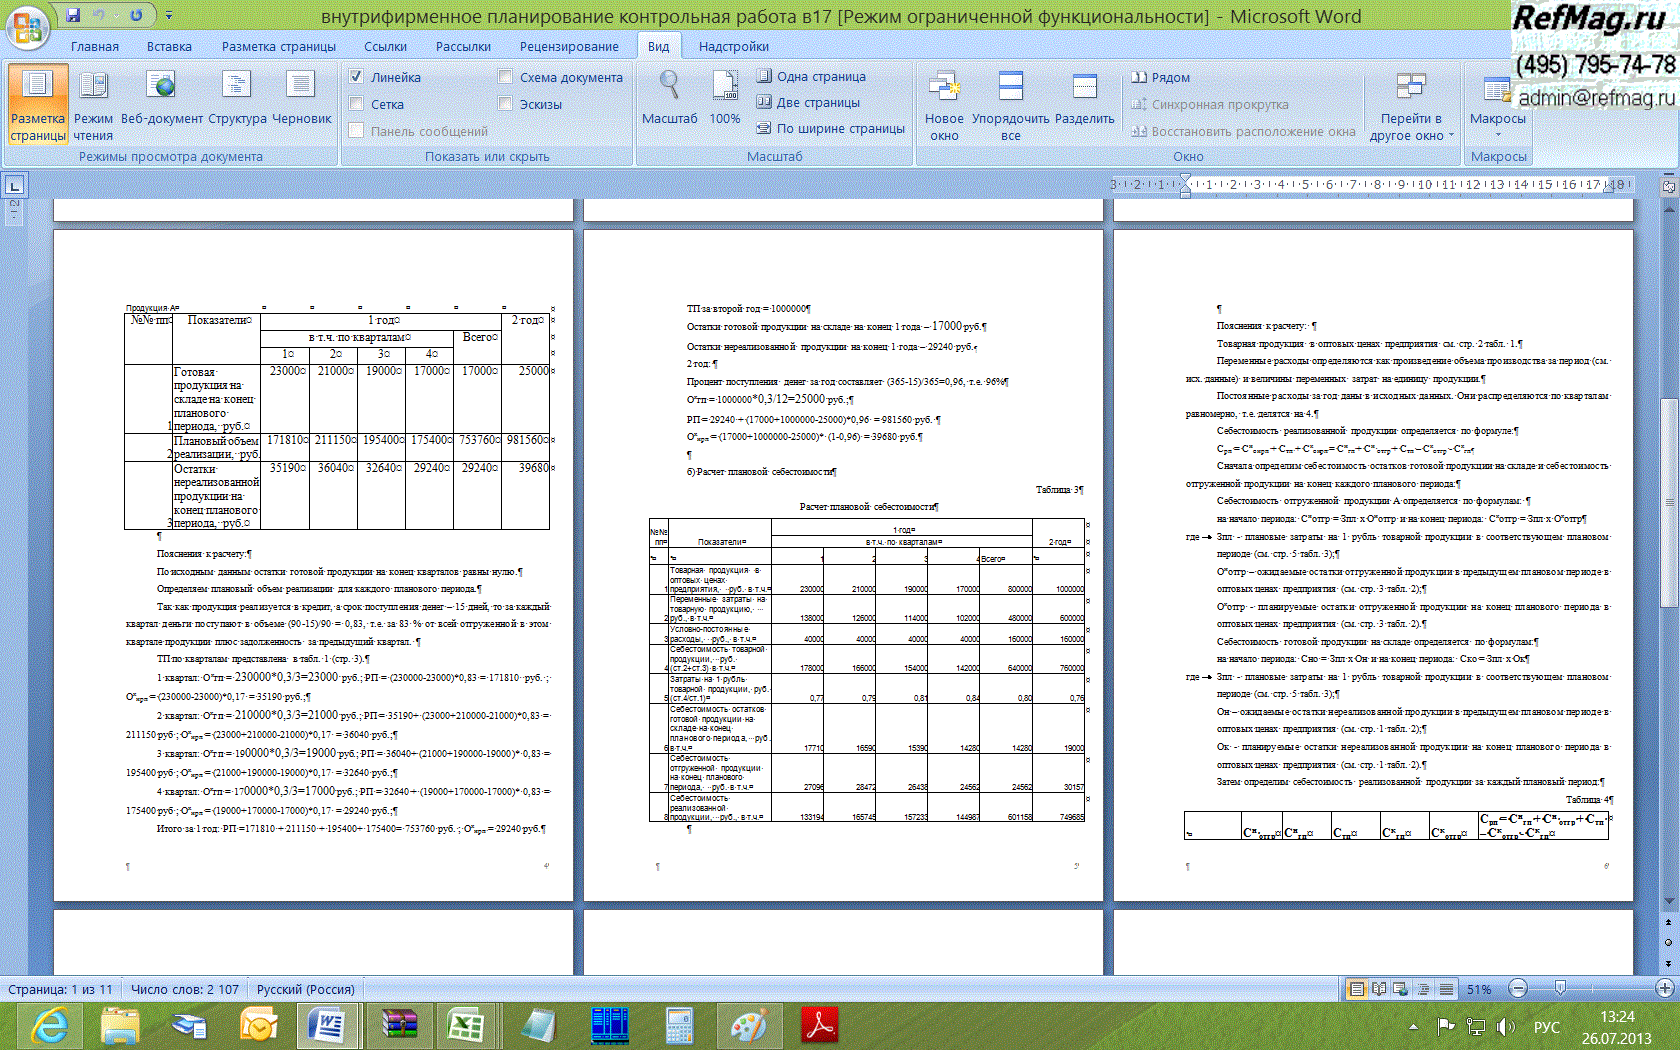Viewport: 1680px width, 1050px height.
Task: Click the zoom slider handle in status bar
Action: tap(1560, 989)
